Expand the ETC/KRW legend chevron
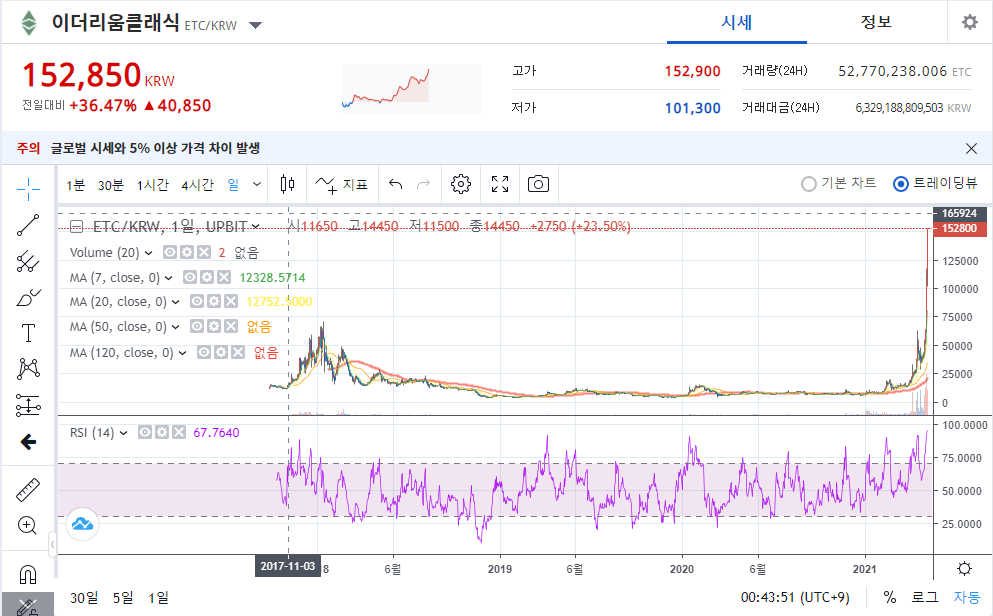 coord(255,227)
